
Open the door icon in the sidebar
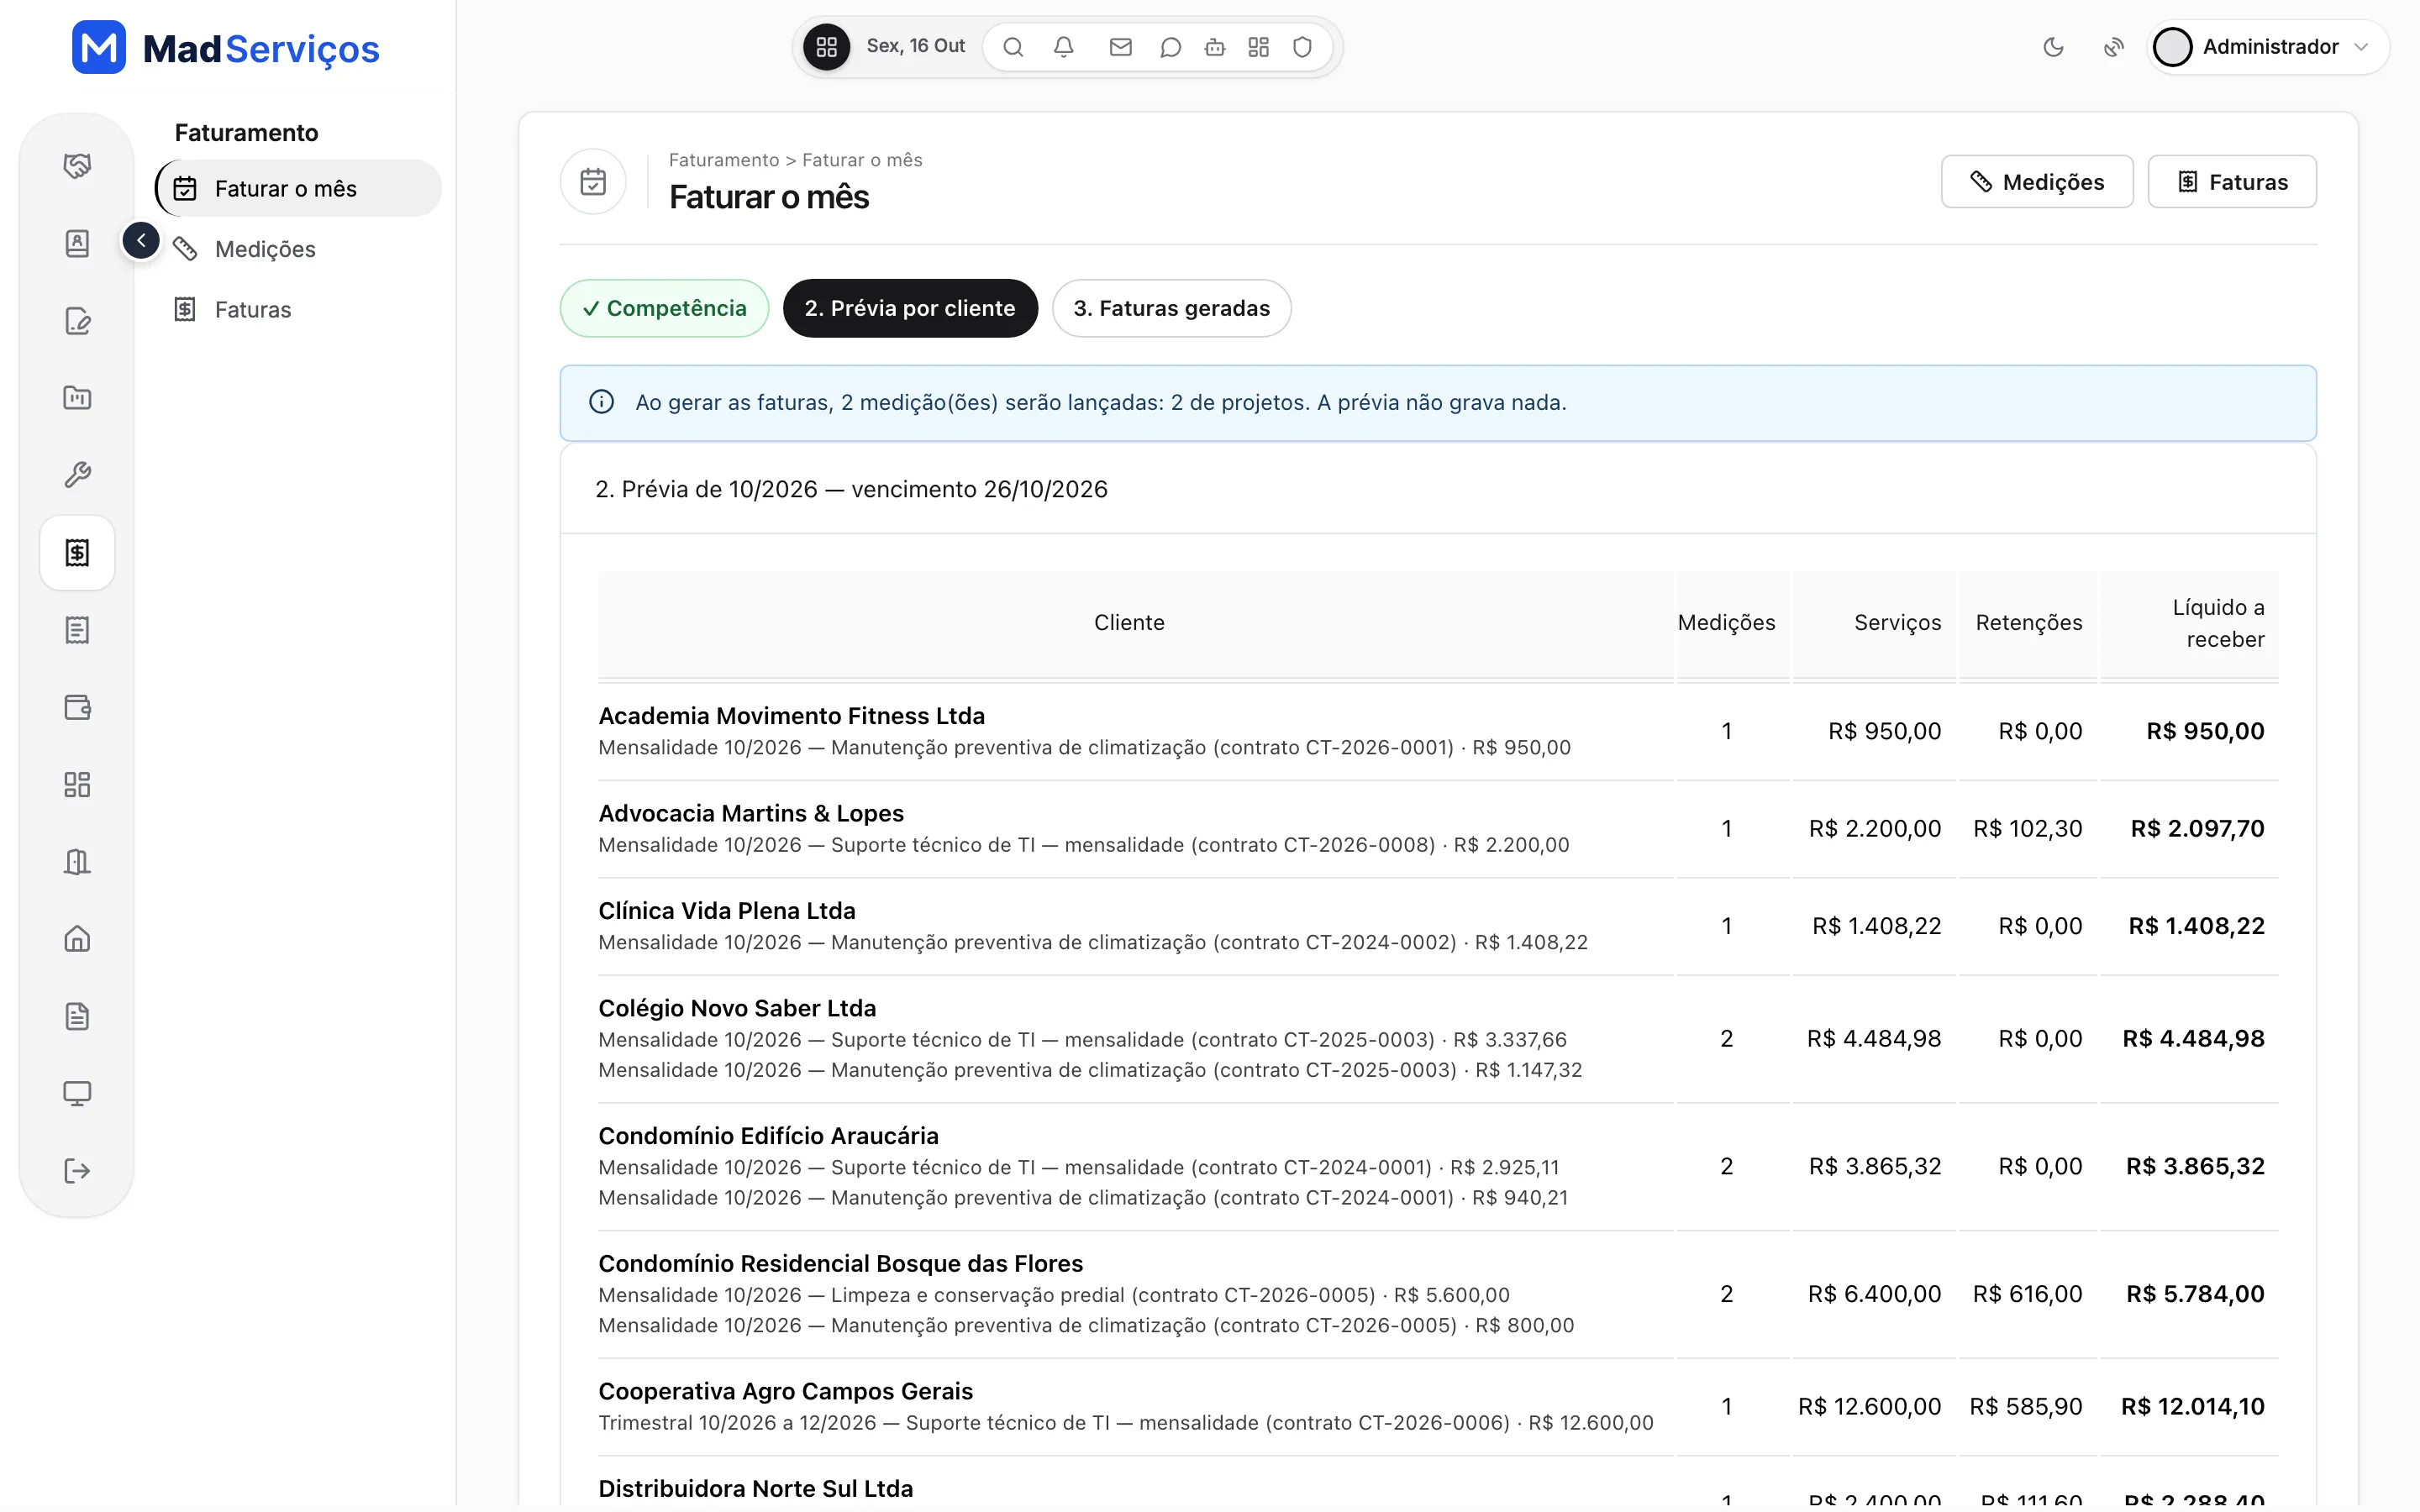(77, 862)
